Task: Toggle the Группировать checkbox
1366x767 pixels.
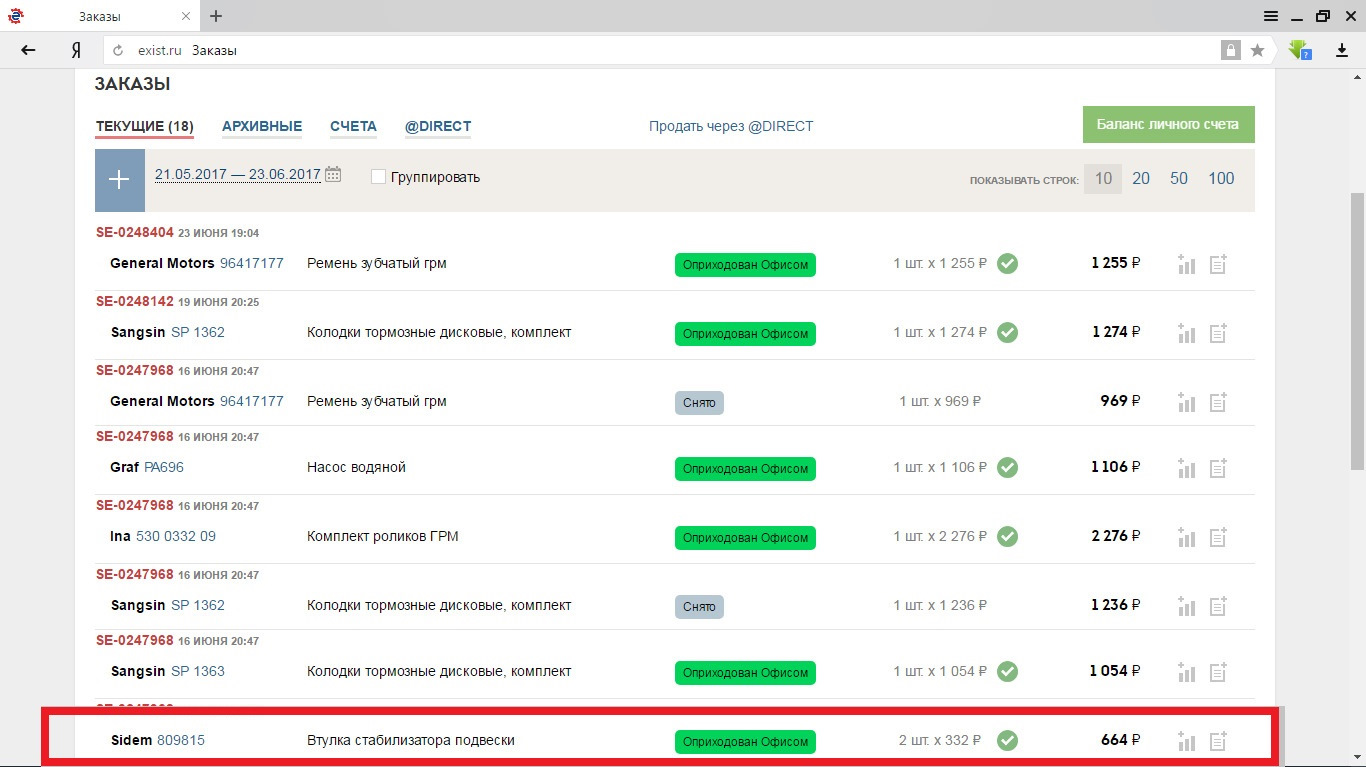Action: point(378,176)
